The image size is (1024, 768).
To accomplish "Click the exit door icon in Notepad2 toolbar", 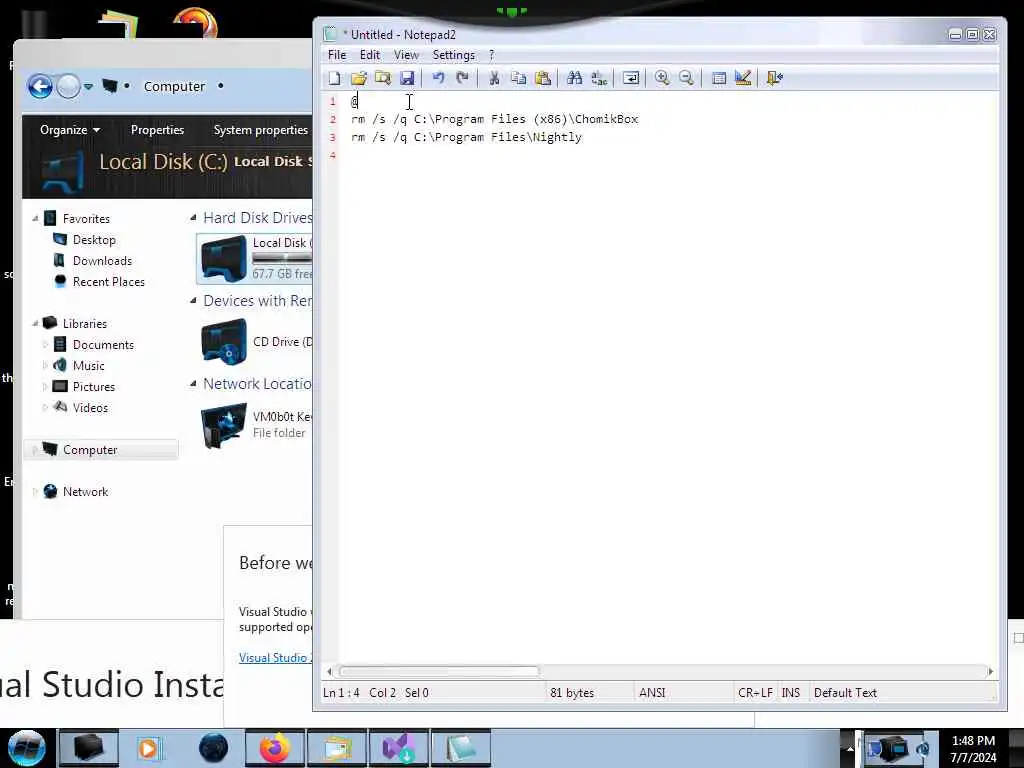I will coord(775,78).
